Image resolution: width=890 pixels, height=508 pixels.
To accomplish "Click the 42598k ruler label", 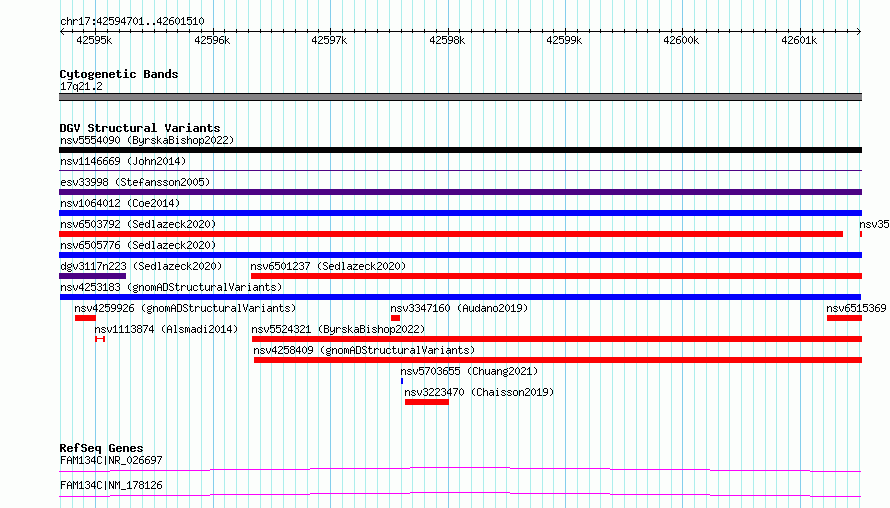I will coord(447,40).
